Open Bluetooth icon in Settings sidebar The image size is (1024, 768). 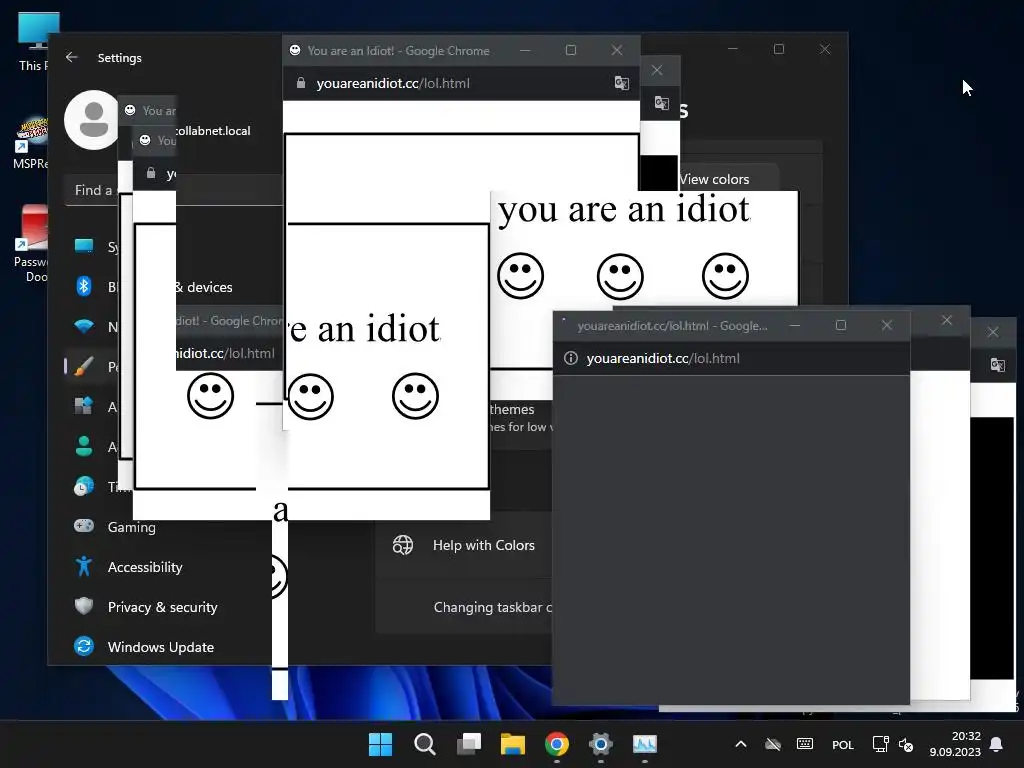point(84,286)
